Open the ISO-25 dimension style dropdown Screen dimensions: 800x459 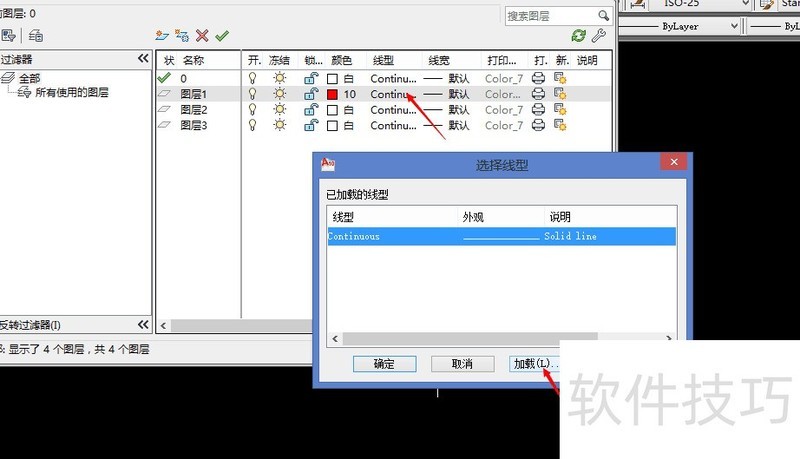pos(745,4)
